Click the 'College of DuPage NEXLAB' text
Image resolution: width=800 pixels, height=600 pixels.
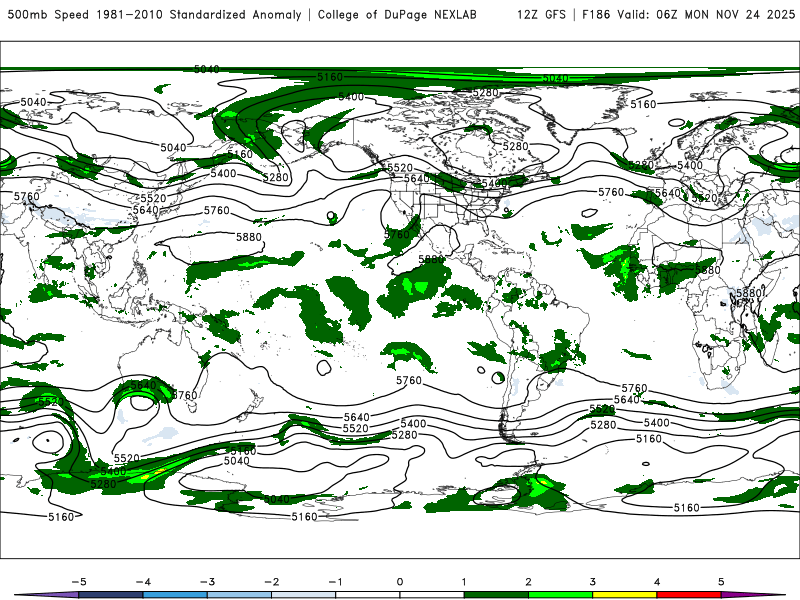397,14
